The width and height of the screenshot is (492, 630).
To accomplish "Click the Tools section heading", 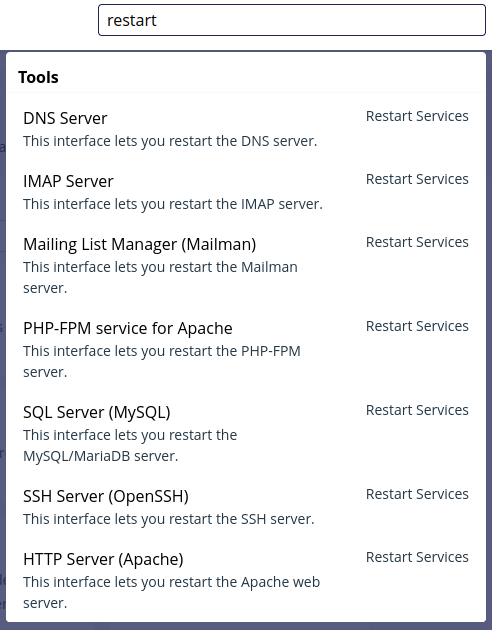I will coord(38,77).
